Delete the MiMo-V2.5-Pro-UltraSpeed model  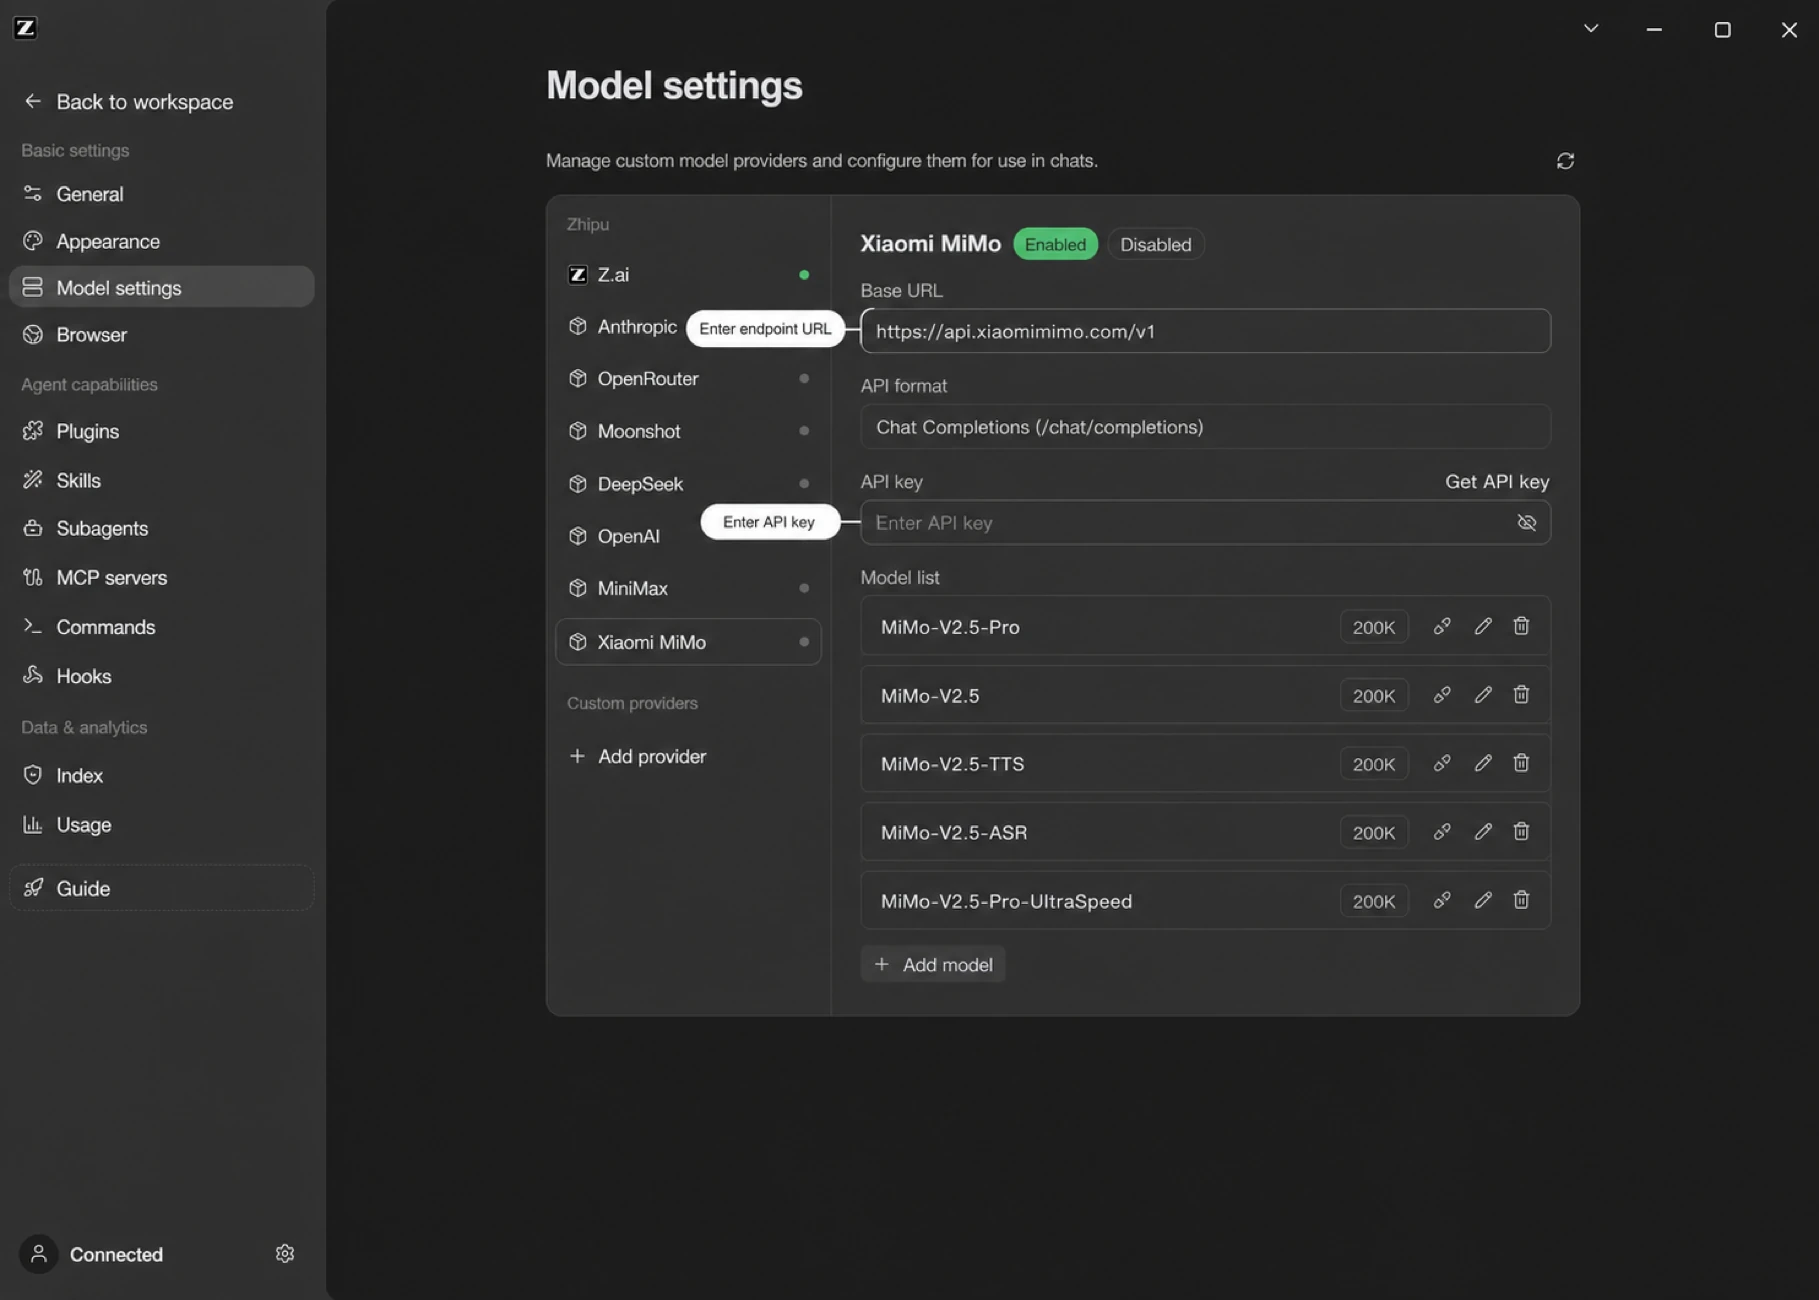tap(1521, 900)
